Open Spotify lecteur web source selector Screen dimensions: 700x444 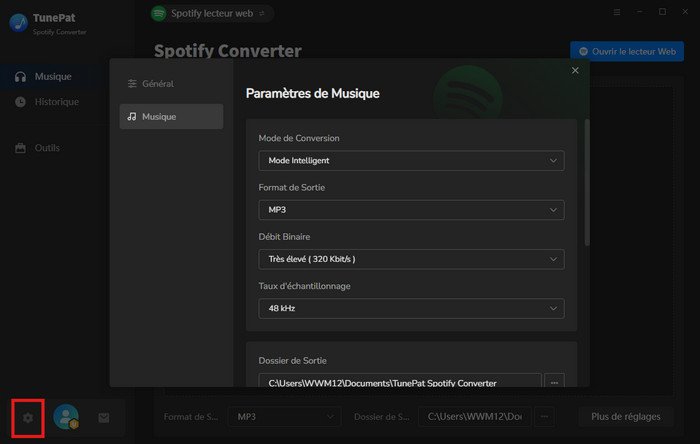coord(211,13)
